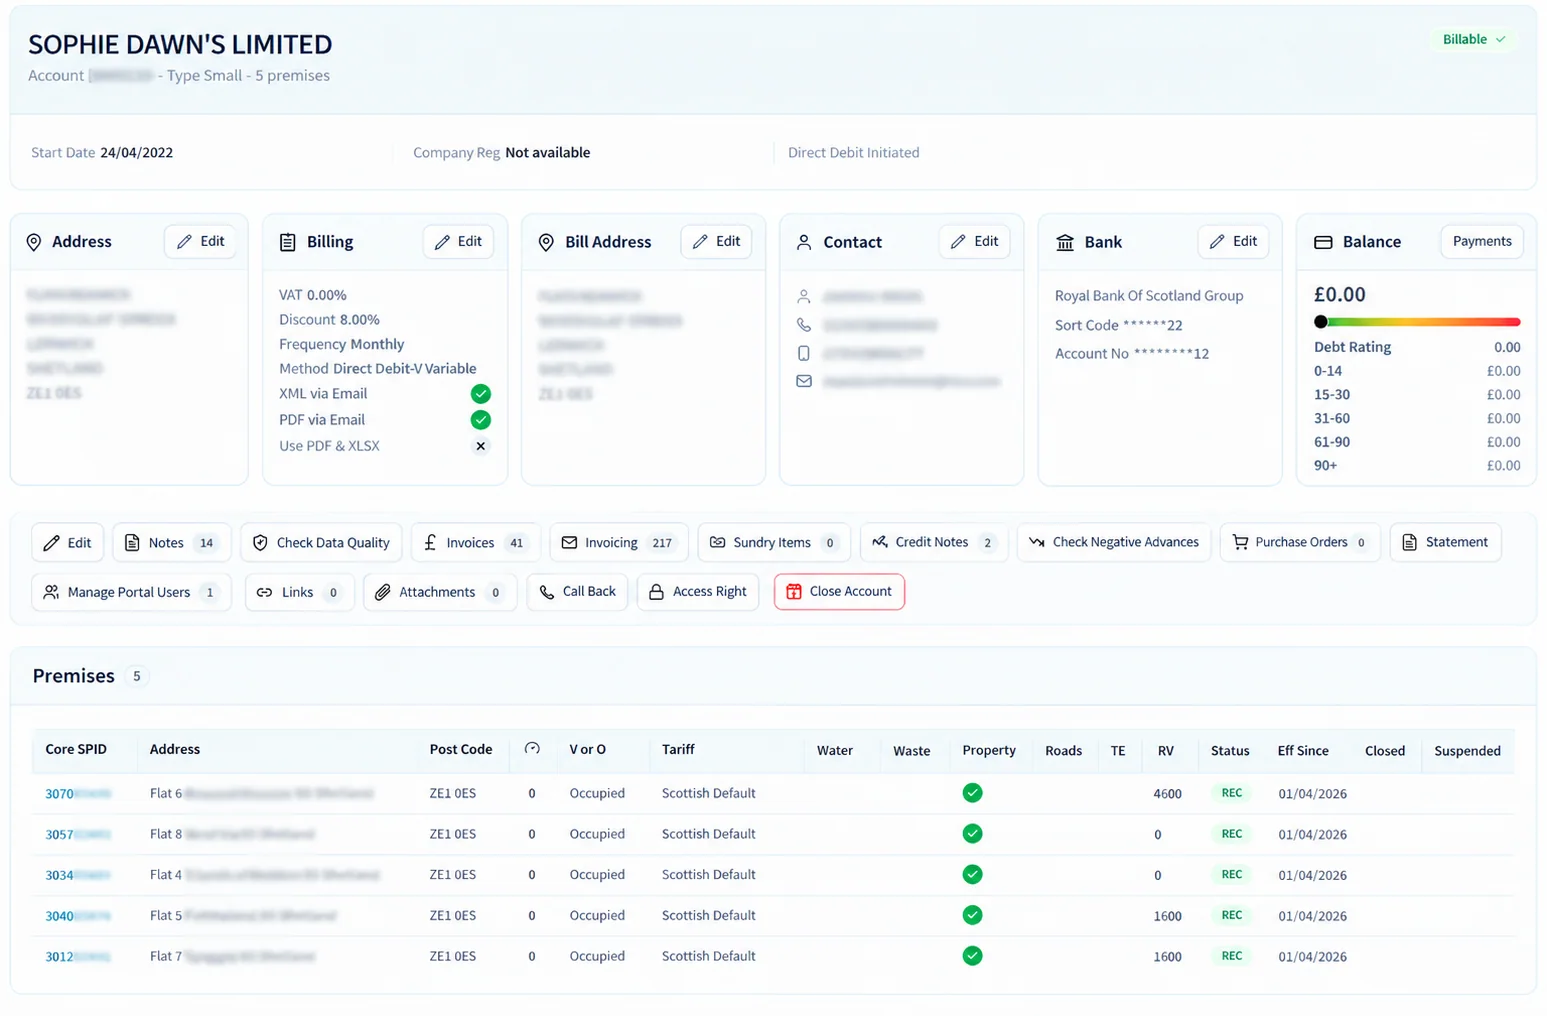
Task: Open the account Statement
Action: (1445, 542)
